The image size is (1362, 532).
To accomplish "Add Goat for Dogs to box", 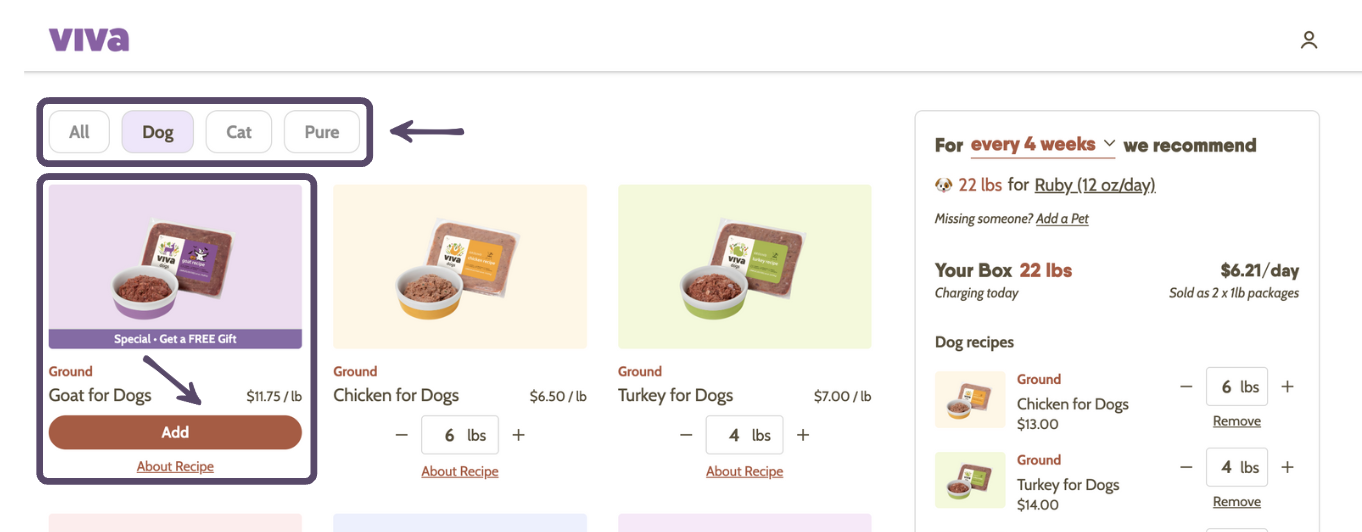I will (175, 432).
